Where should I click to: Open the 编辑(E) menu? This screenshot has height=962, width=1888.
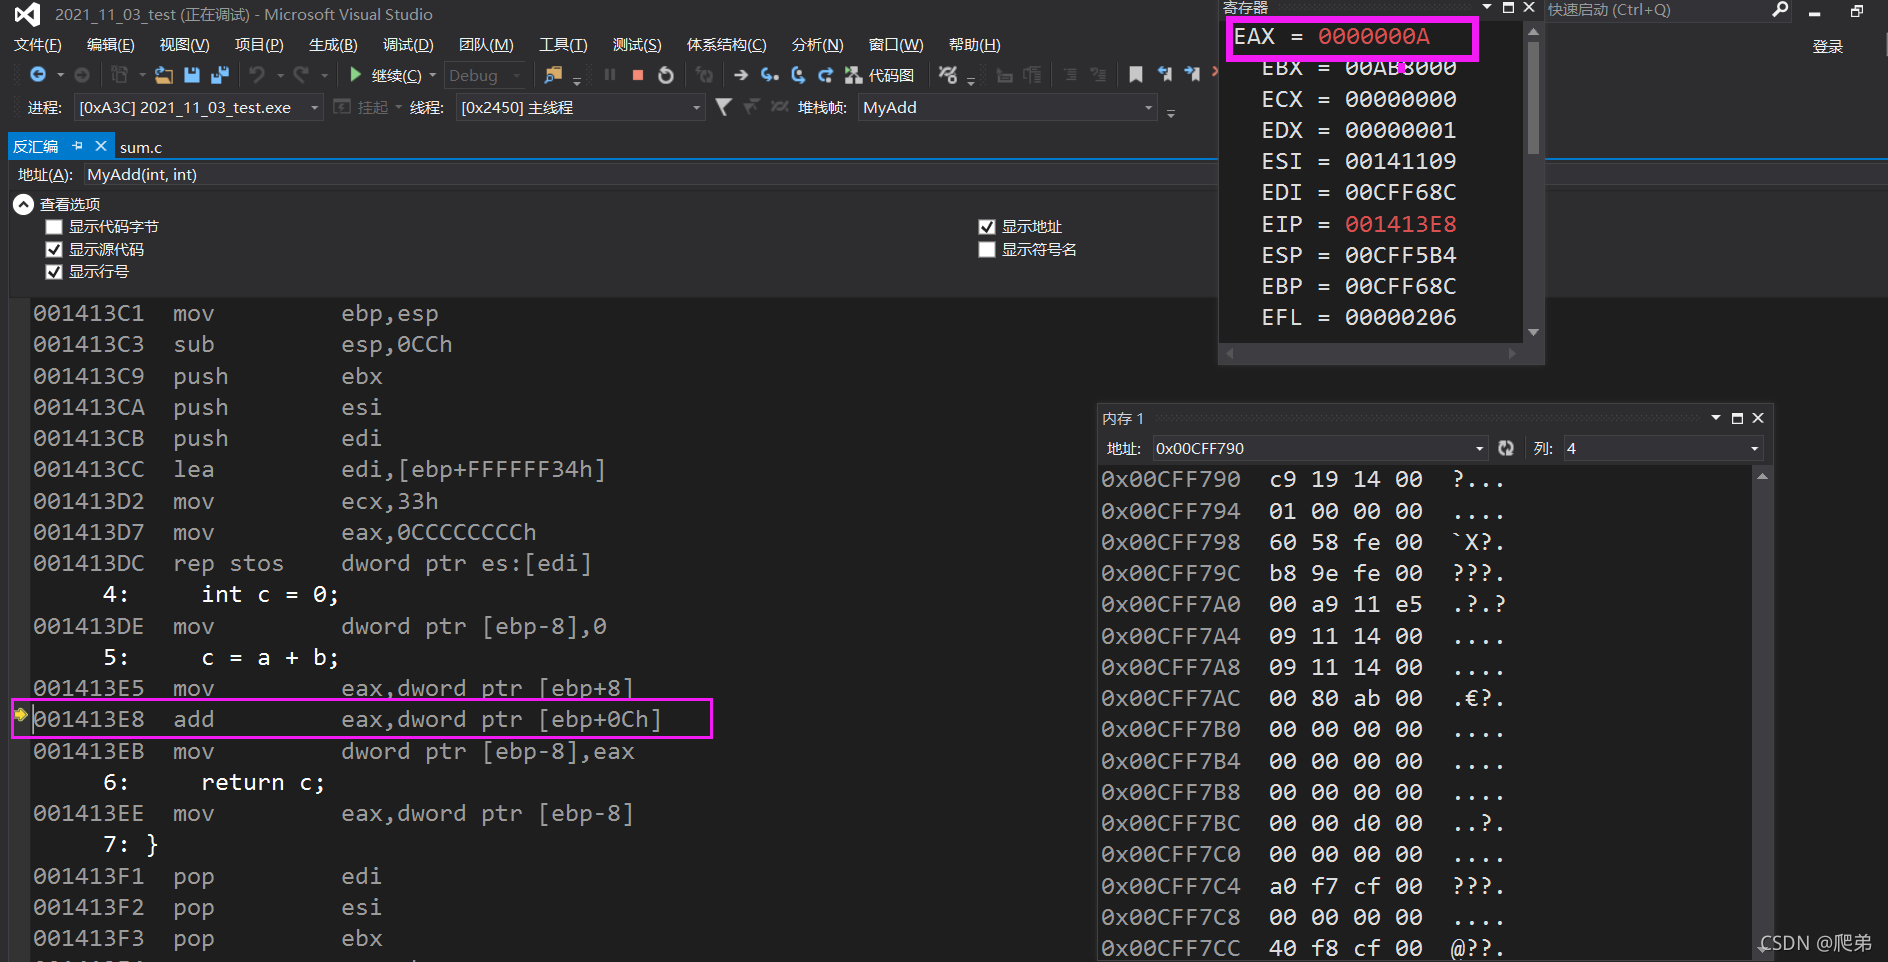coord(111,45)
